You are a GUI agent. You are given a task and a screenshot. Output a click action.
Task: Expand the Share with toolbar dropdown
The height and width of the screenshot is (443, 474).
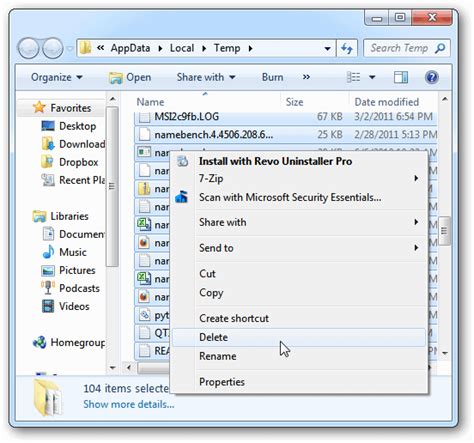[x=206, y=77]
